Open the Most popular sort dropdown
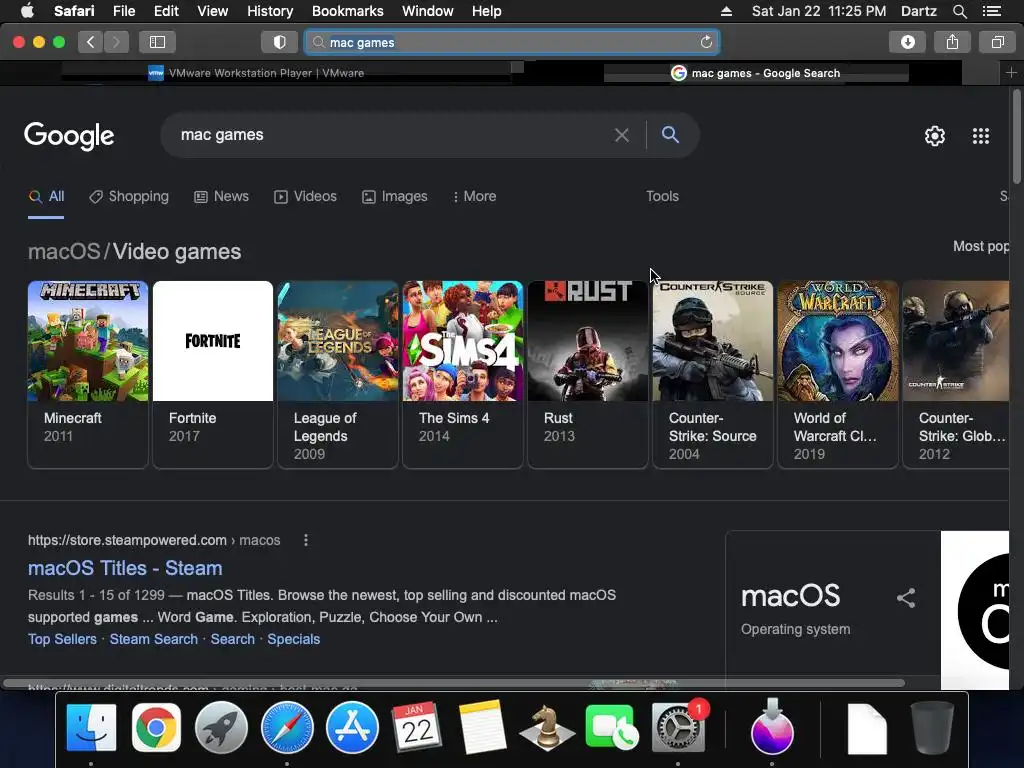The width and height of the screenshot is (1024, 768). point(980,246)
